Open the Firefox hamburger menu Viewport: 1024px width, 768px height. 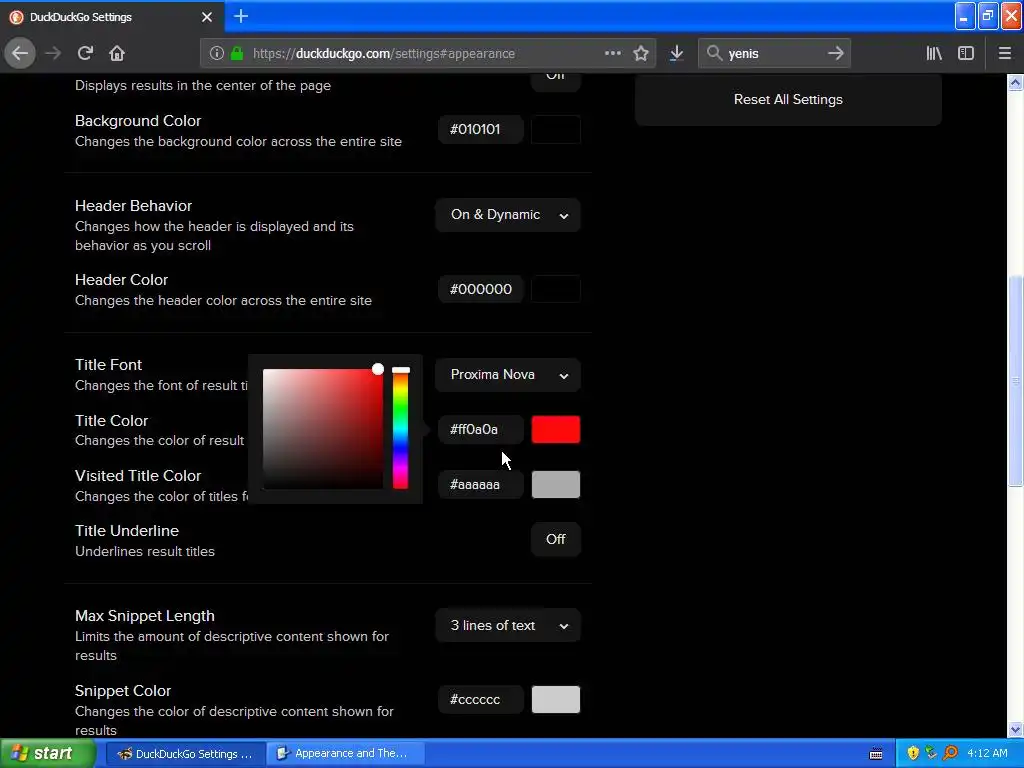point(1004,54)
